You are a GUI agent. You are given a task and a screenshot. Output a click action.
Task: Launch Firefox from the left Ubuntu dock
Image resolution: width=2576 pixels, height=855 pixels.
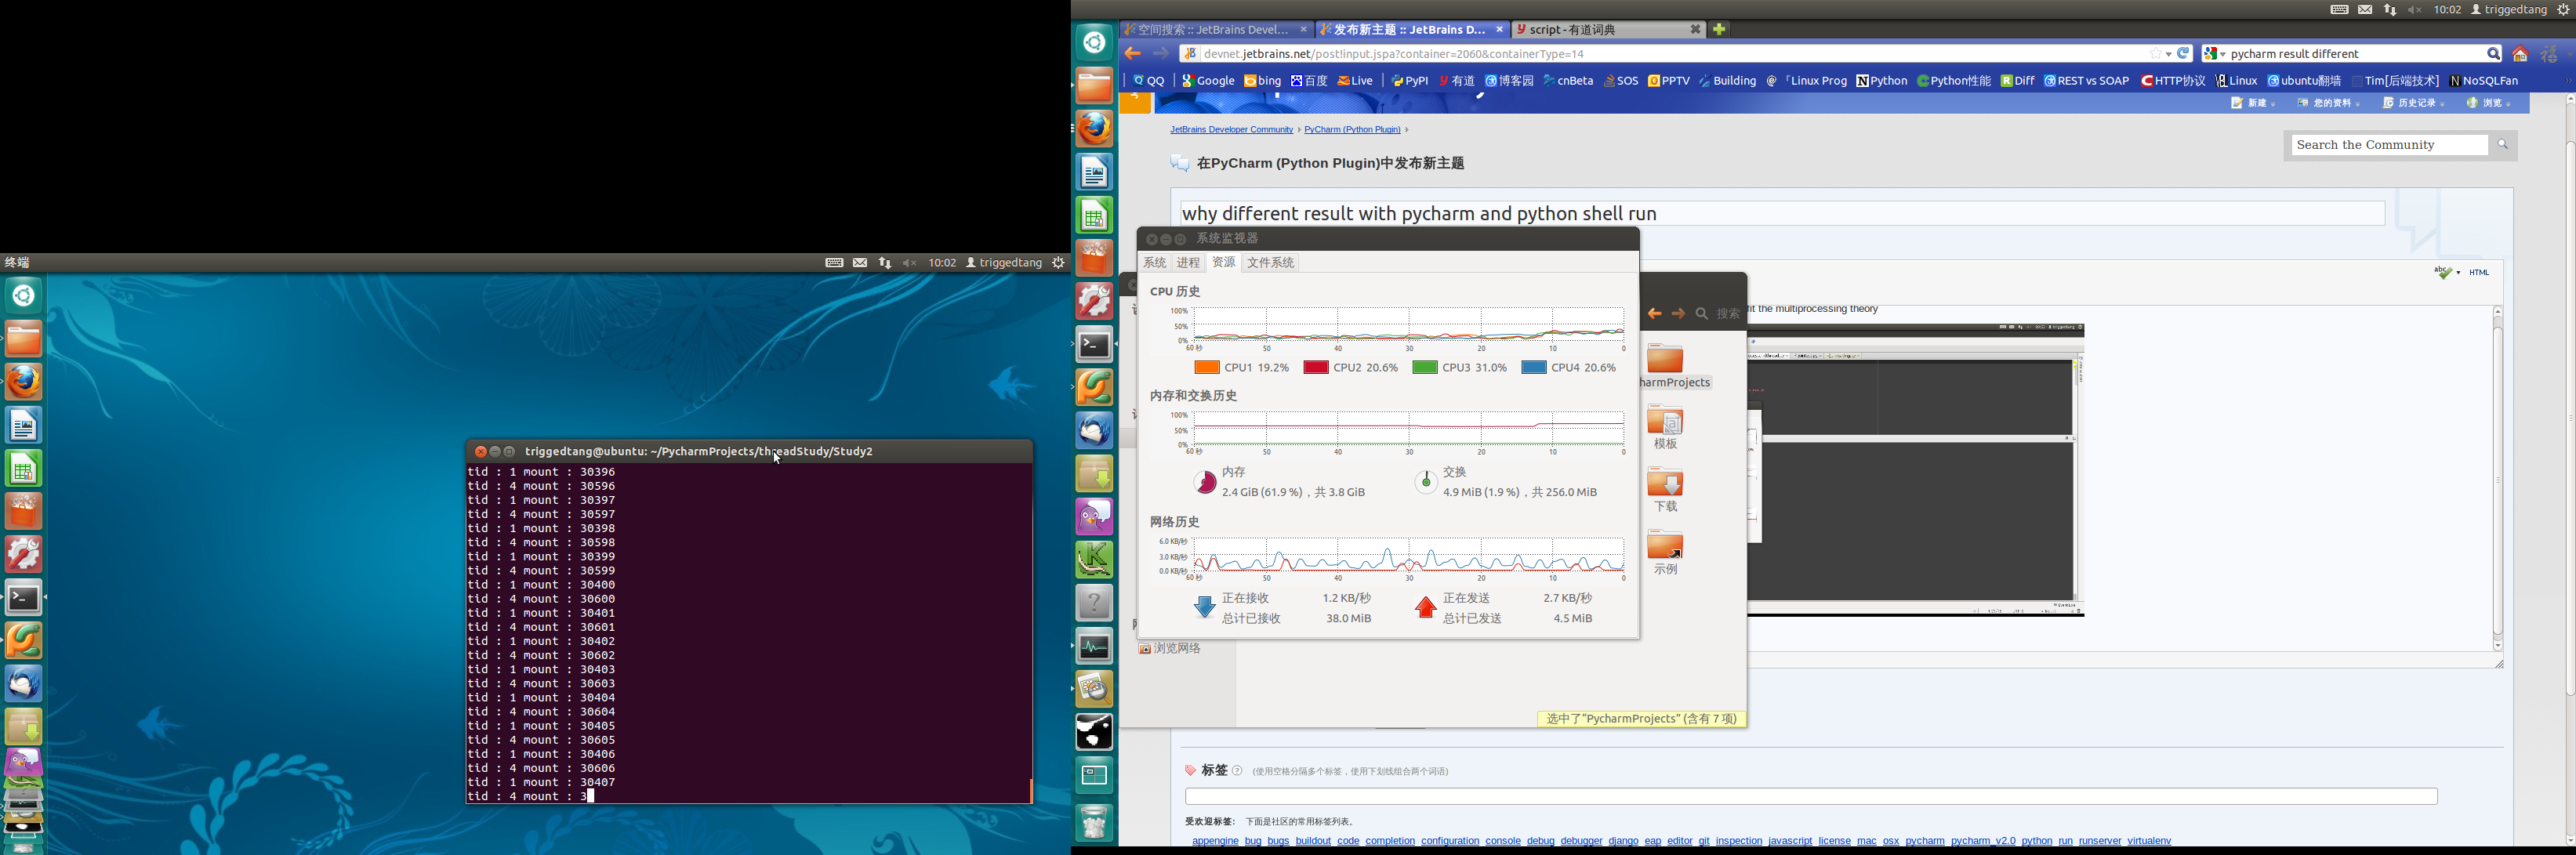pos(23,382)
